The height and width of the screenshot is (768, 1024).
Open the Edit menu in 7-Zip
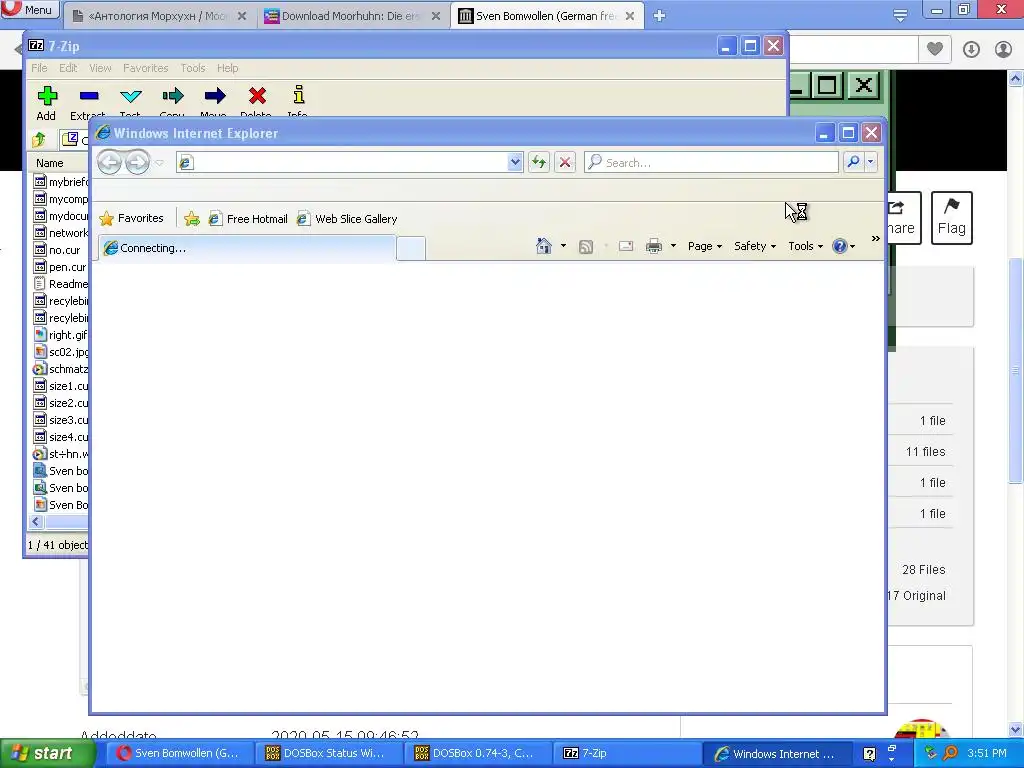68,68
